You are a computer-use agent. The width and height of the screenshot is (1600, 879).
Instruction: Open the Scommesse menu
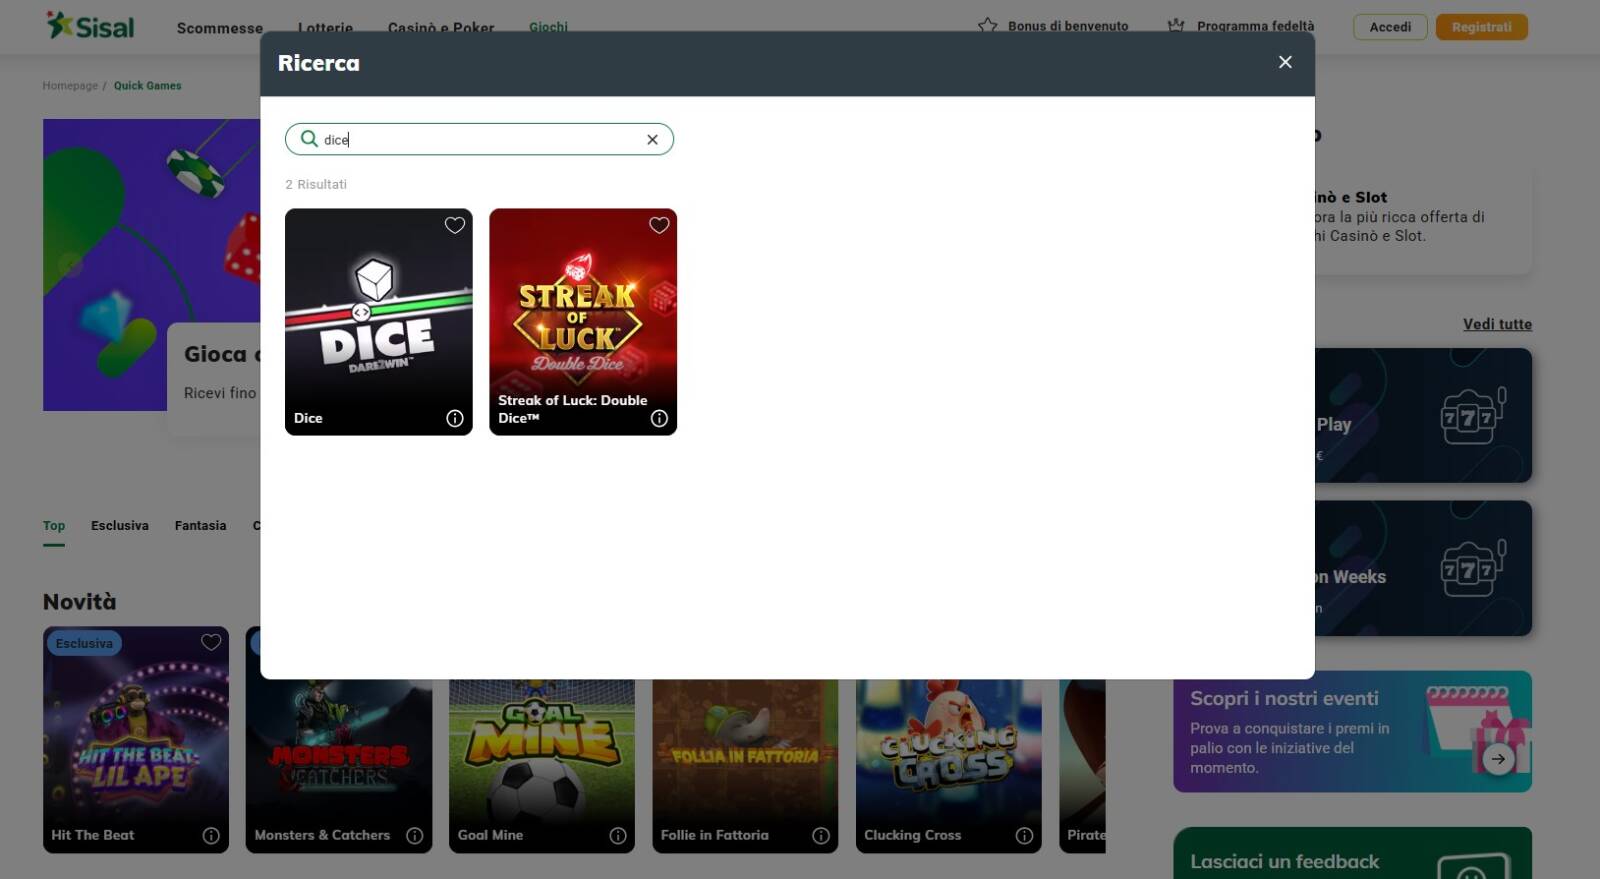click(x=219, y=28)
